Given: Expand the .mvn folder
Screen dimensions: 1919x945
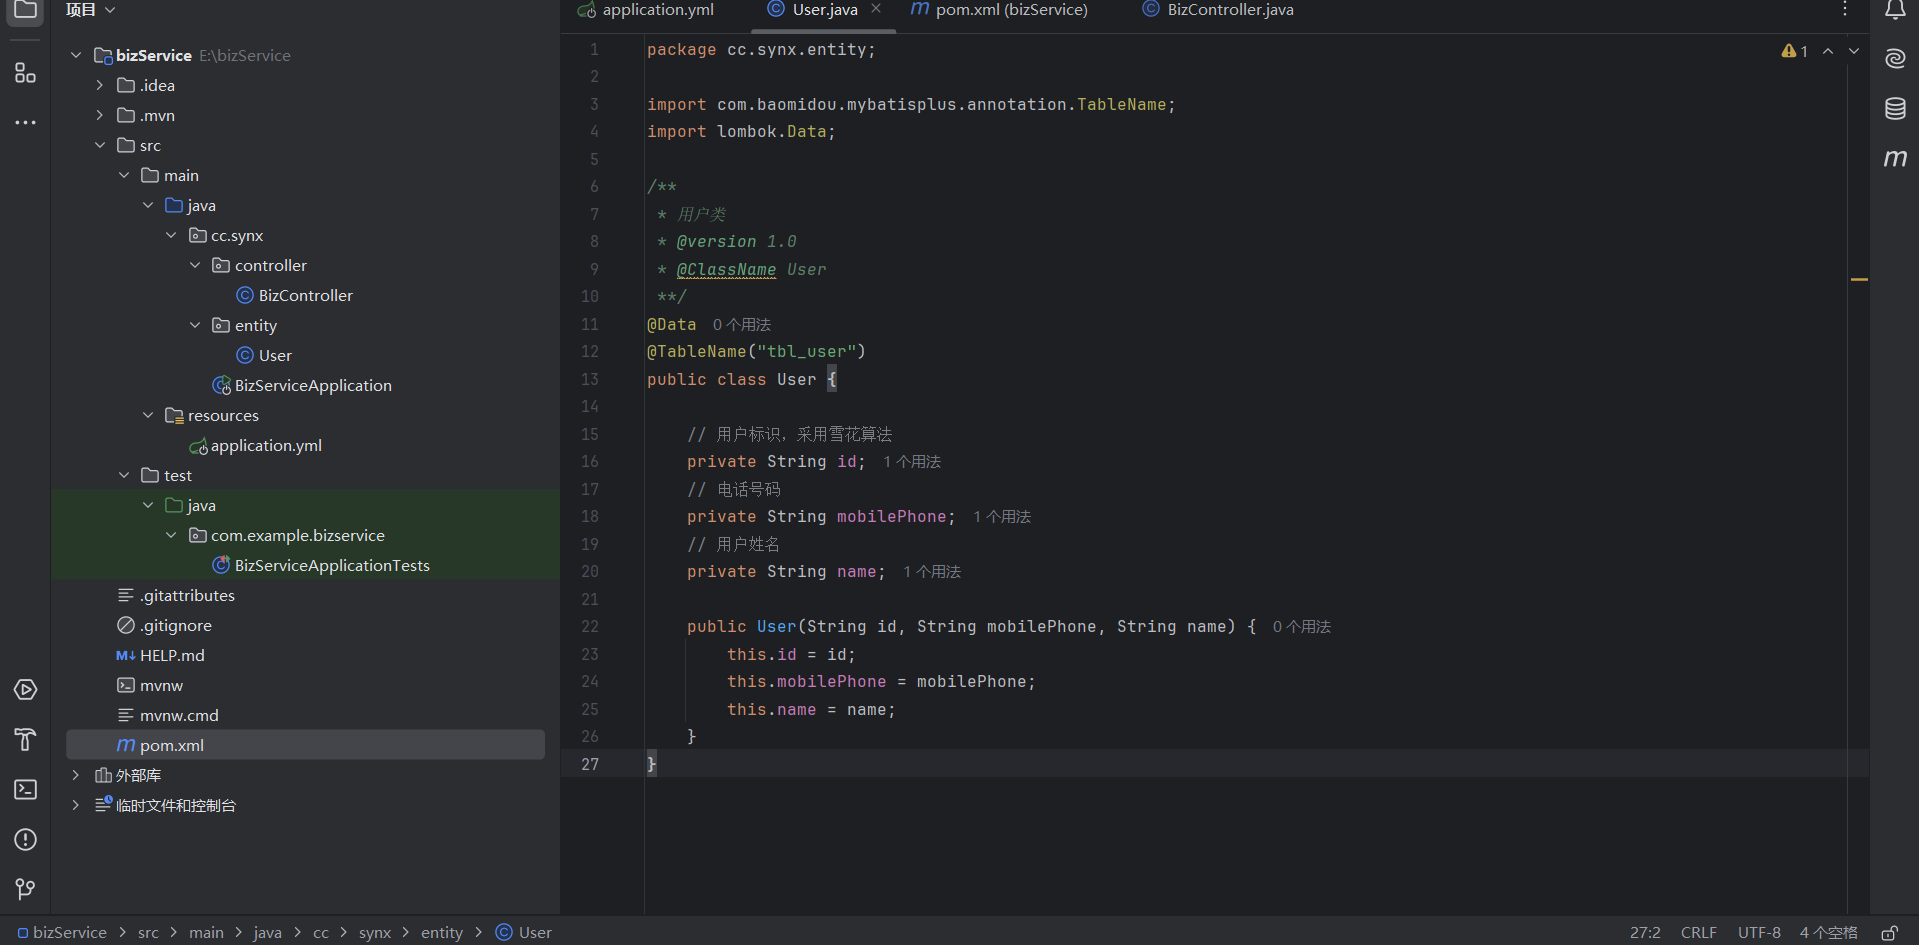Looking at the screenshot, I should pos(100,116).
